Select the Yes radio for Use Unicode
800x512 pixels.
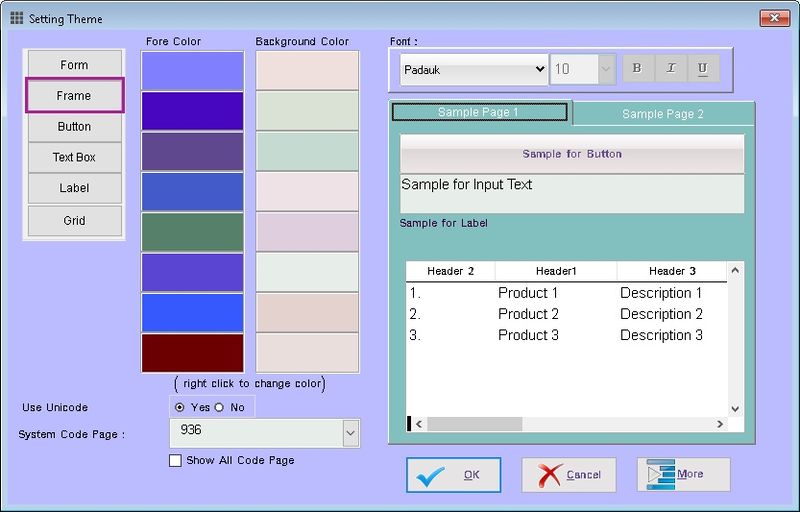tap(180, 407)
